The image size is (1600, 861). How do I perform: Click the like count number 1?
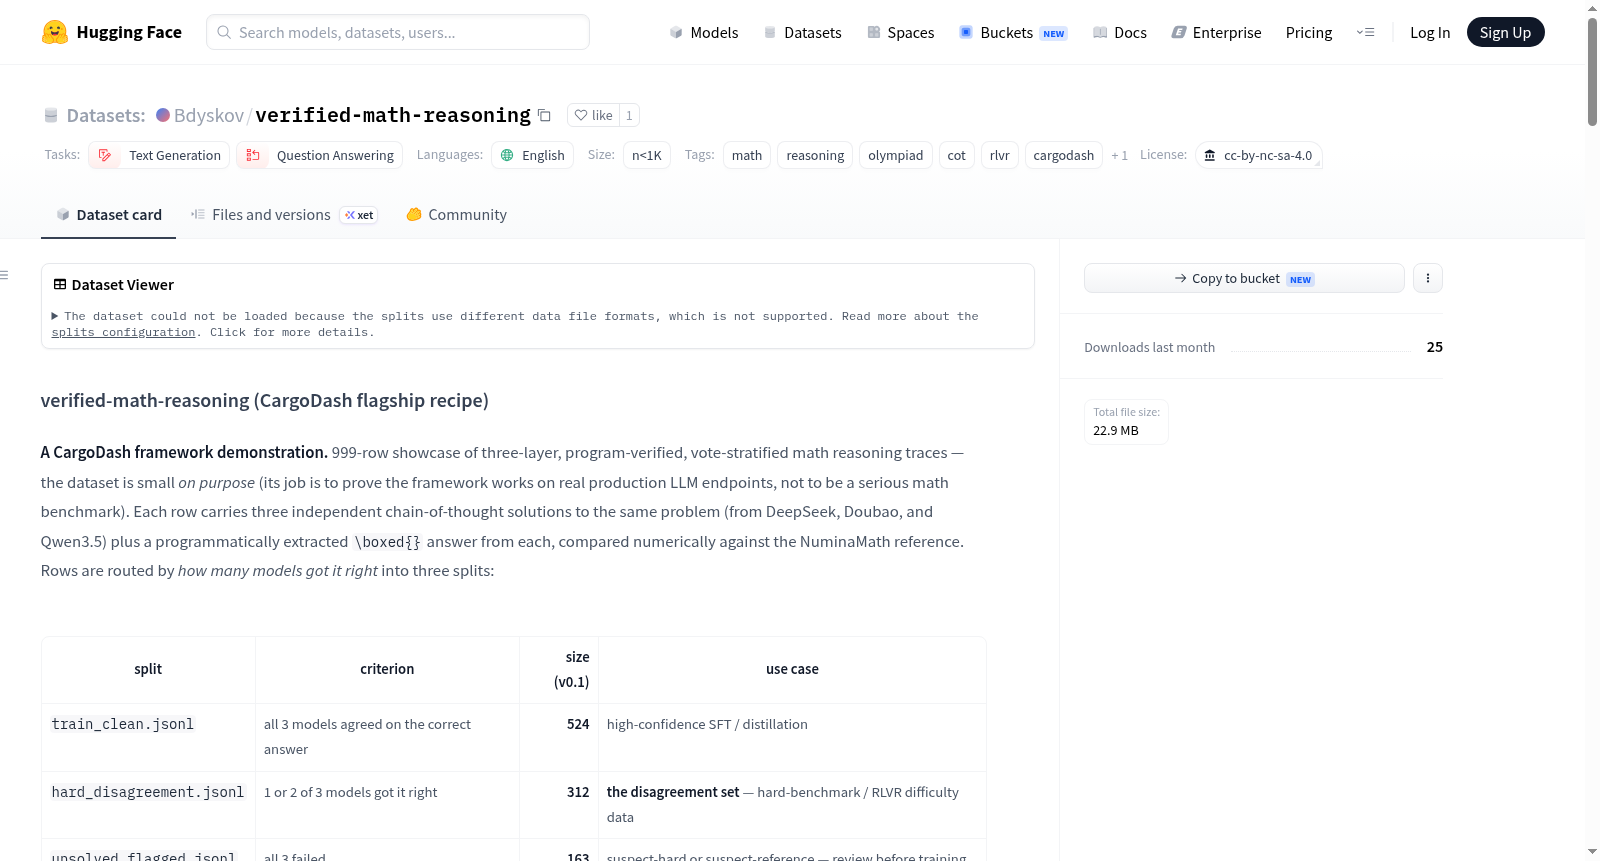click(x=629, y=115)
